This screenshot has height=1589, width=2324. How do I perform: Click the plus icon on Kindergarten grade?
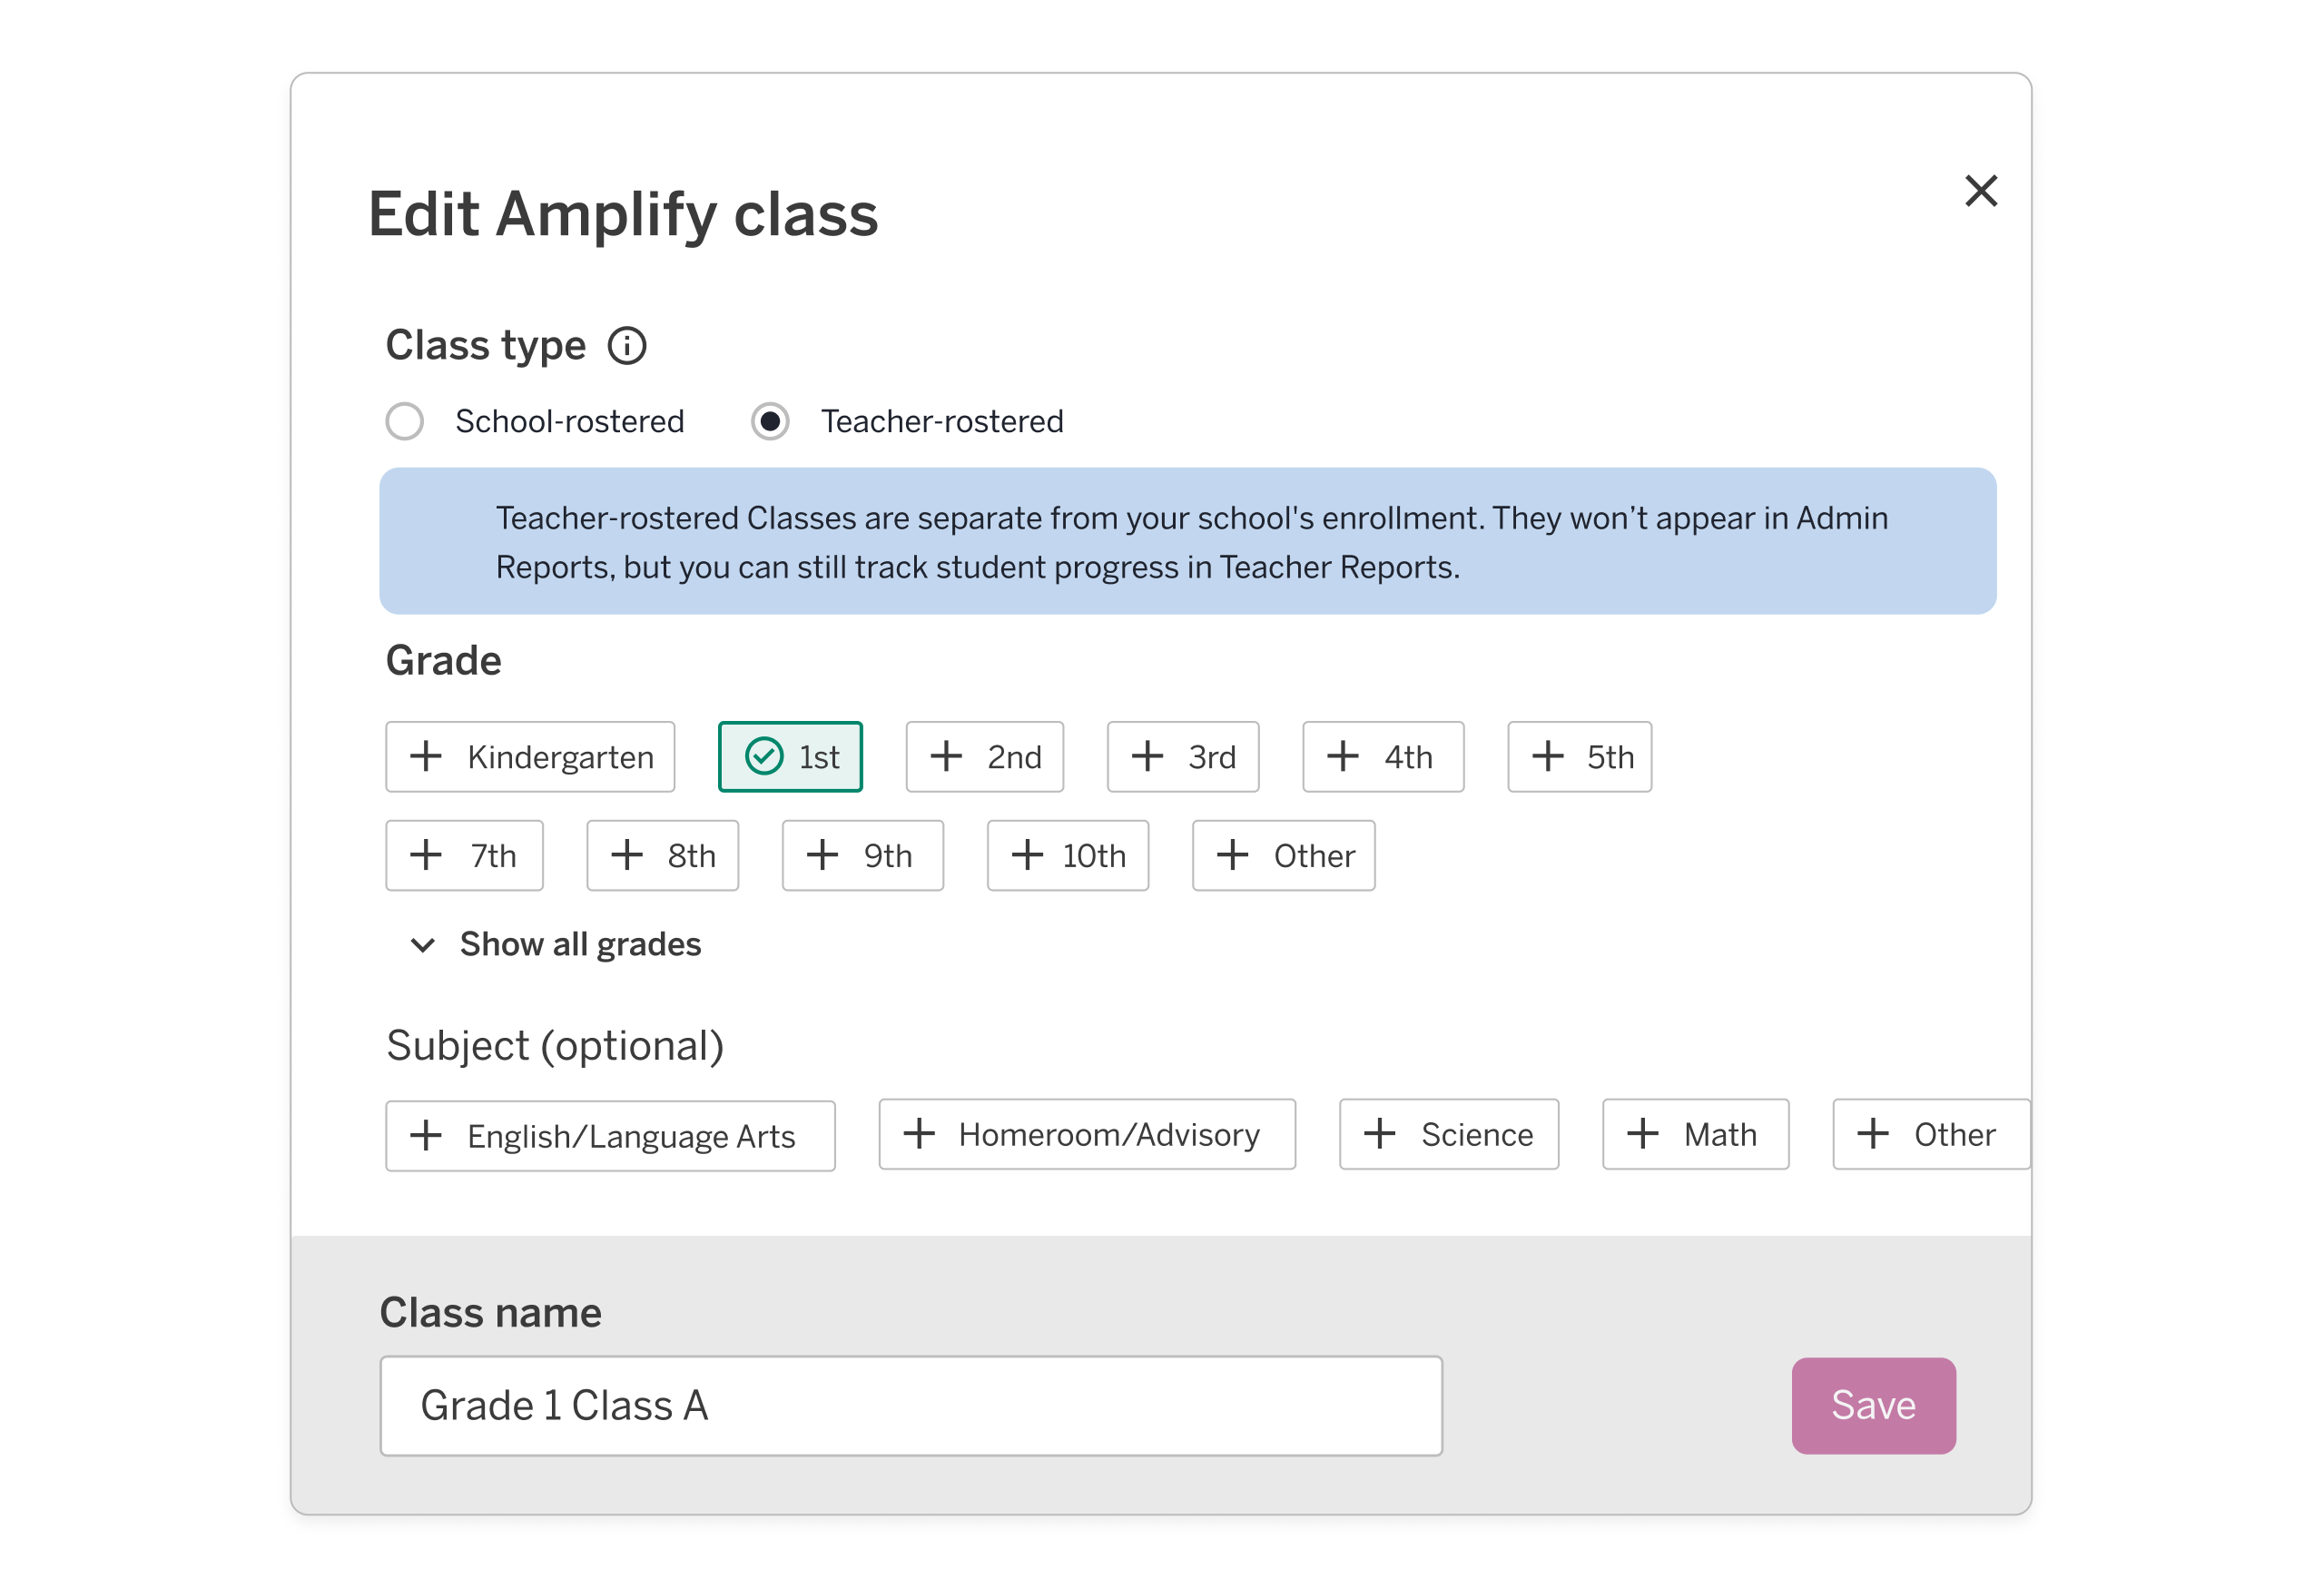pos(426,757)
